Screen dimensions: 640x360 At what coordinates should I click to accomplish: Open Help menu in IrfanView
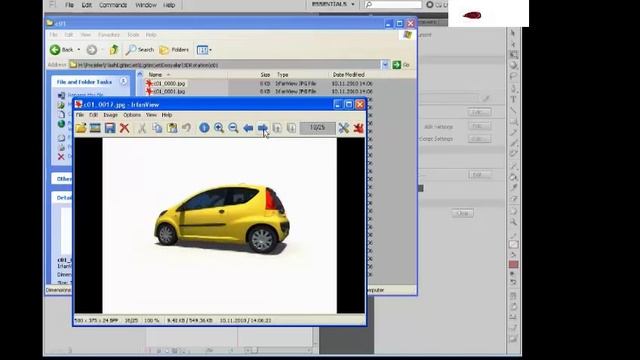click(x=167, y=115)
